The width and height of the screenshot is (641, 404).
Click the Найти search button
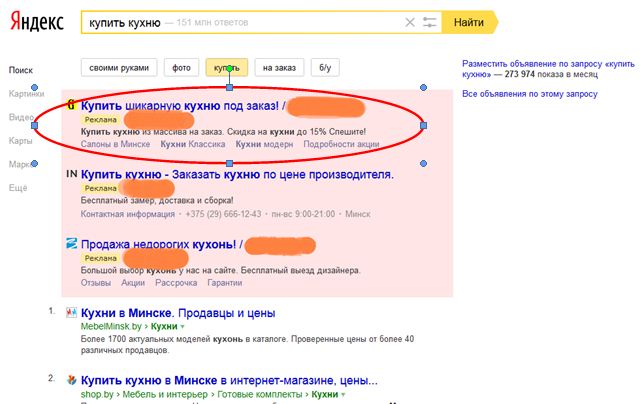470,22
